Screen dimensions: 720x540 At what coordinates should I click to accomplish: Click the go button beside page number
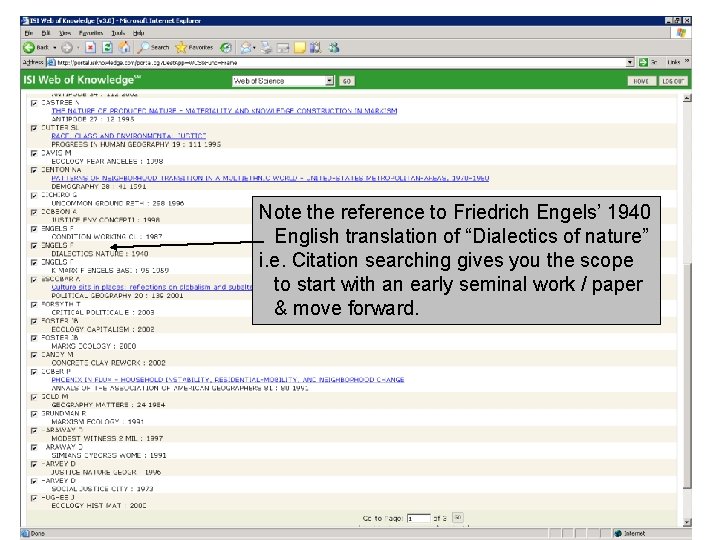457,518
